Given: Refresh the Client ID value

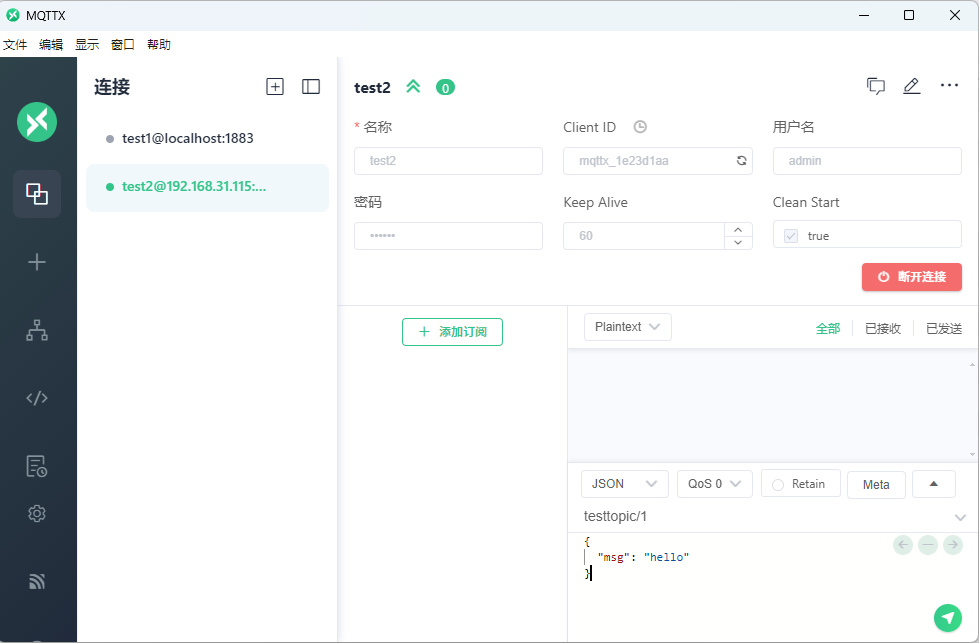Looking at the screenshot, I should (x=741, y=161).
